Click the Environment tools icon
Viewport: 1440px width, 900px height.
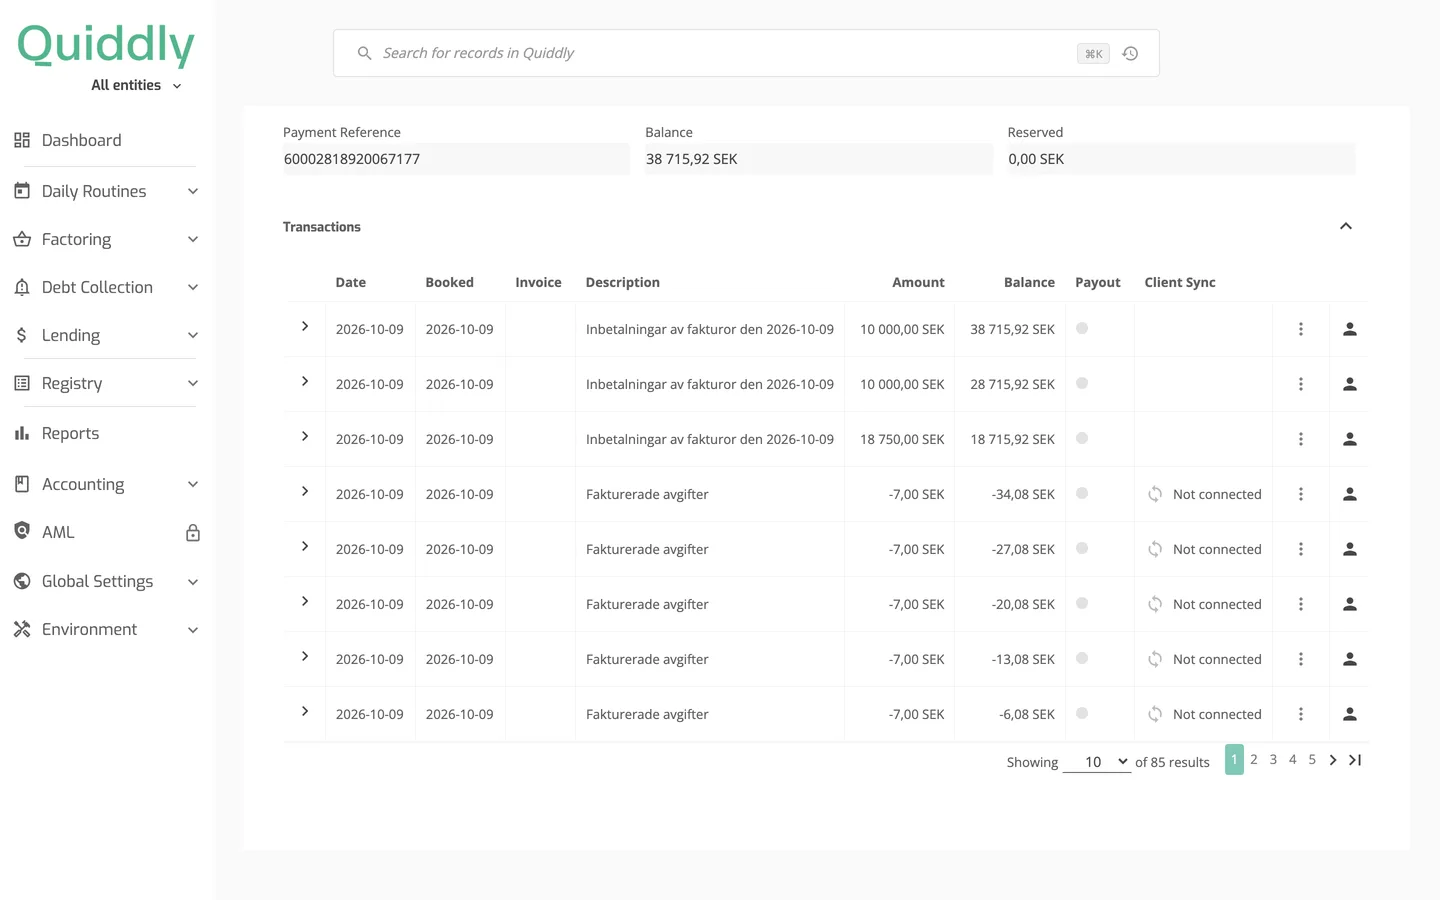(22, 629)
